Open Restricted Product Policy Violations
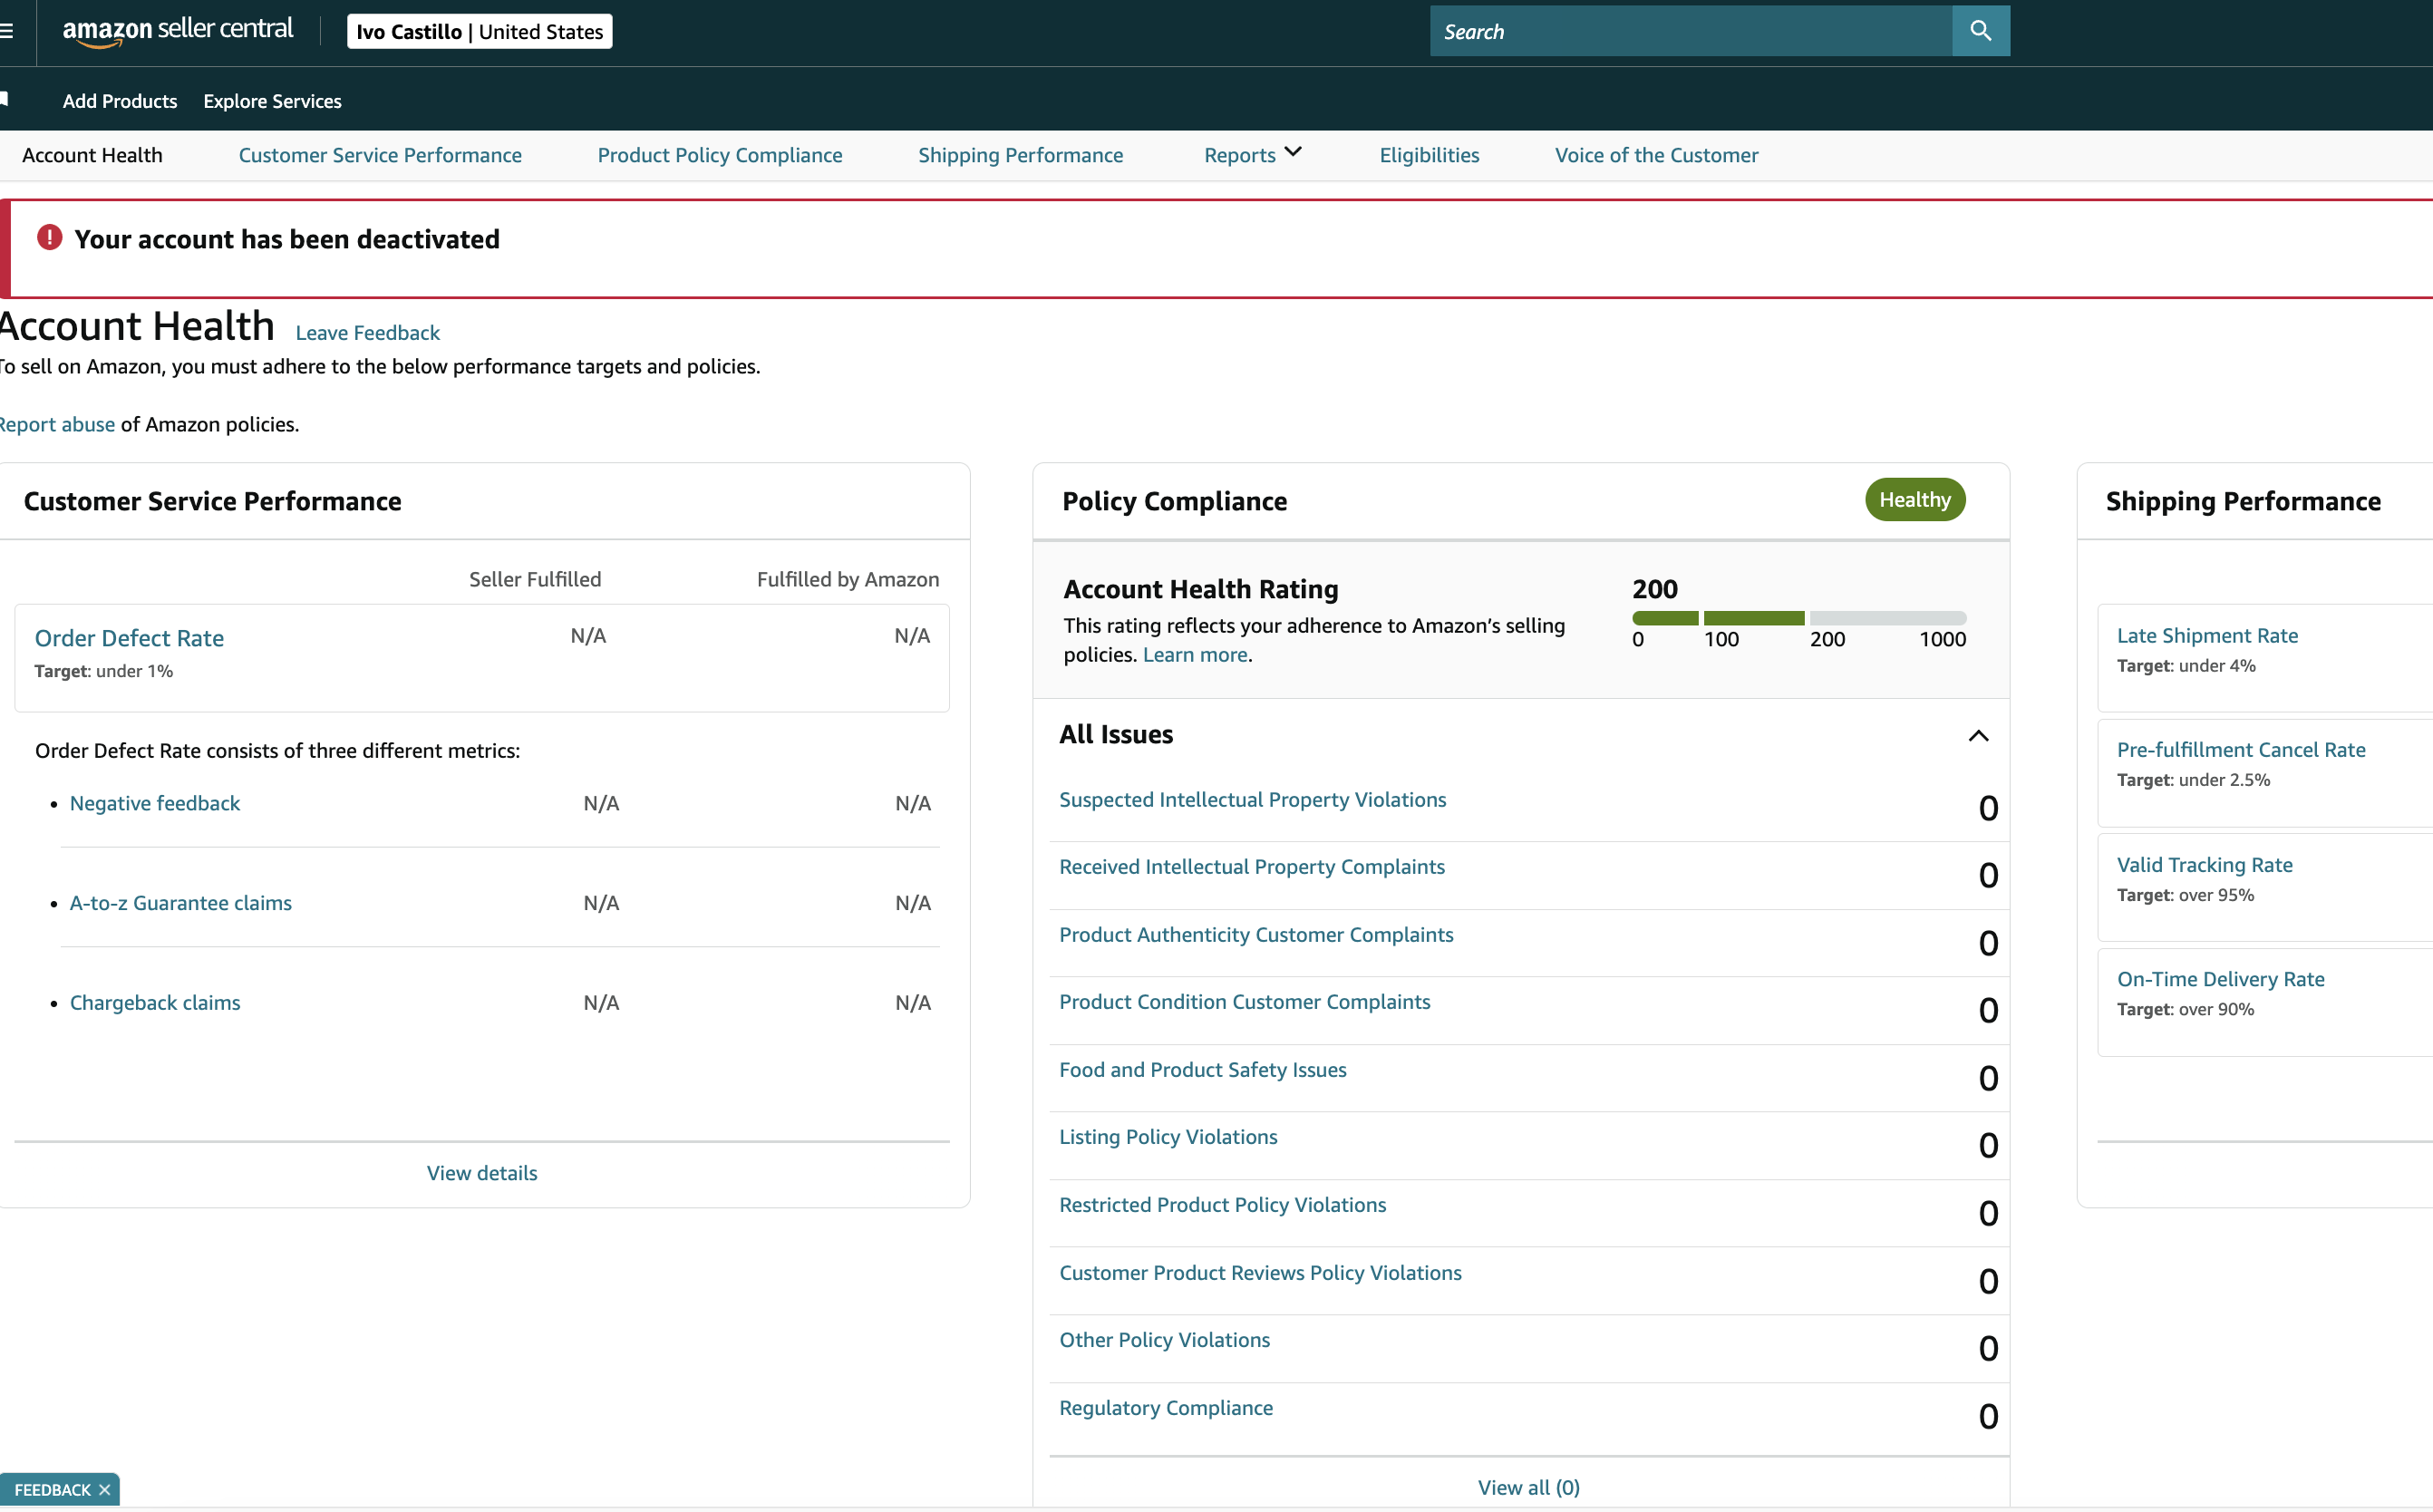The width and height of the screenshot is (2433, 1512). tap(1223, 1204)
